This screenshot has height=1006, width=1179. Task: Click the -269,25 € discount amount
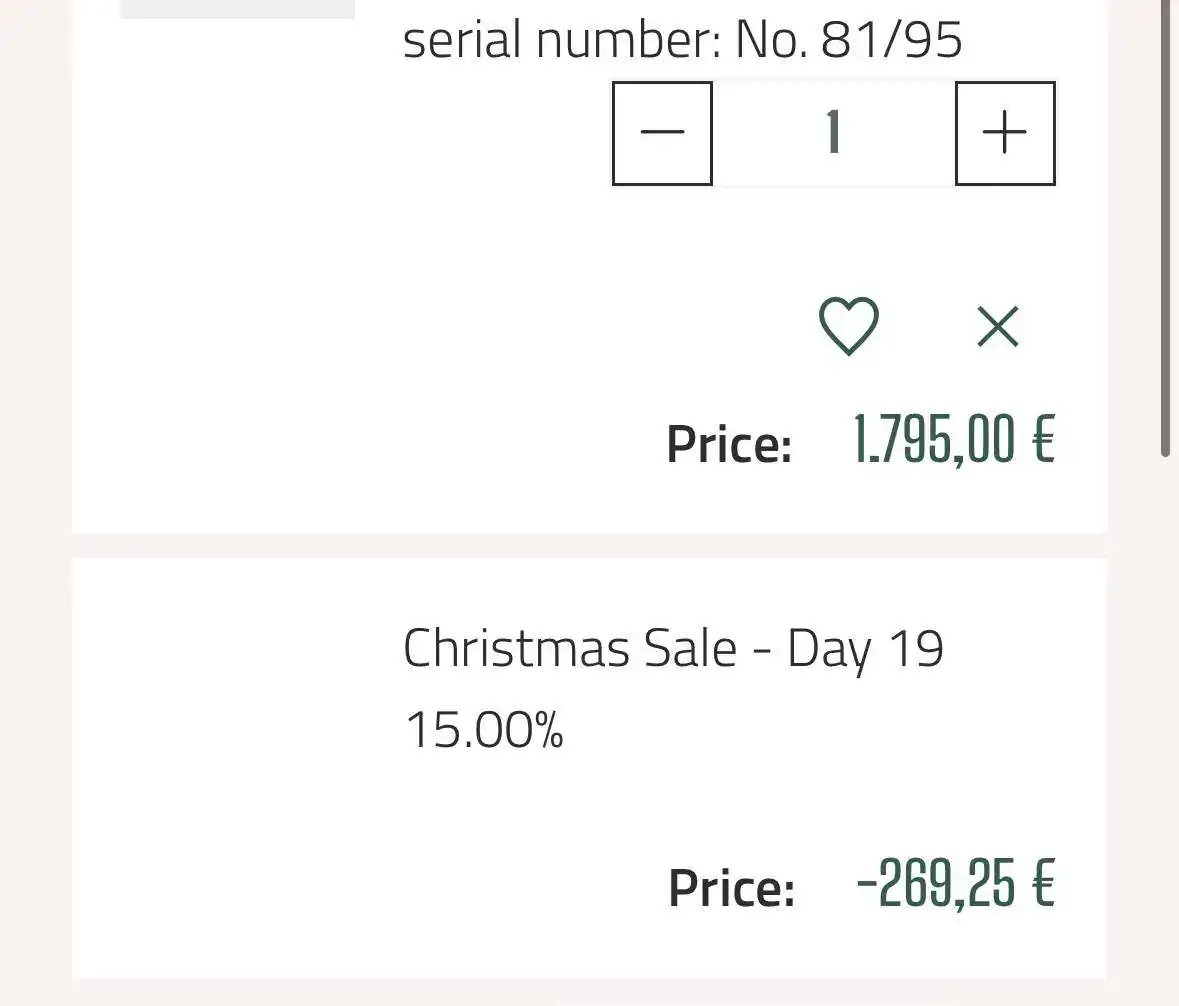point(956,883)
